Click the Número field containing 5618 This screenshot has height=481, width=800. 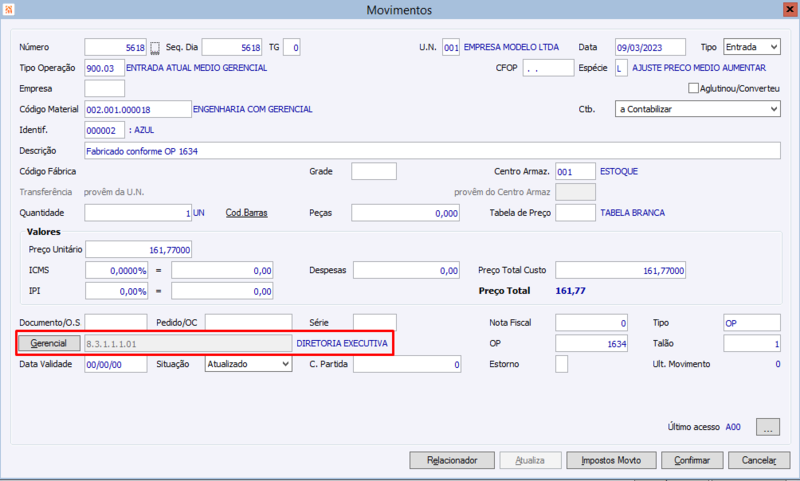coord(115,47)
